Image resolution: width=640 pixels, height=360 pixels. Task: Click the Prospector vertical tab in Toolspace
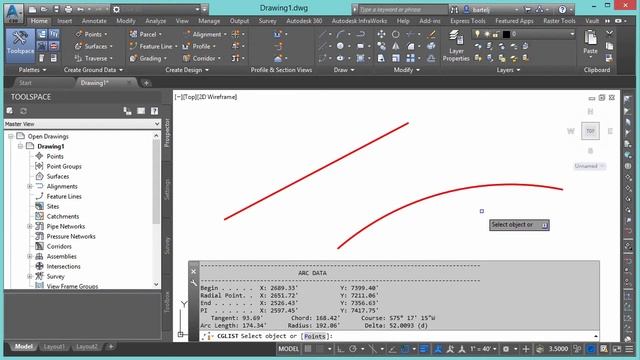[x=167, y=133]
